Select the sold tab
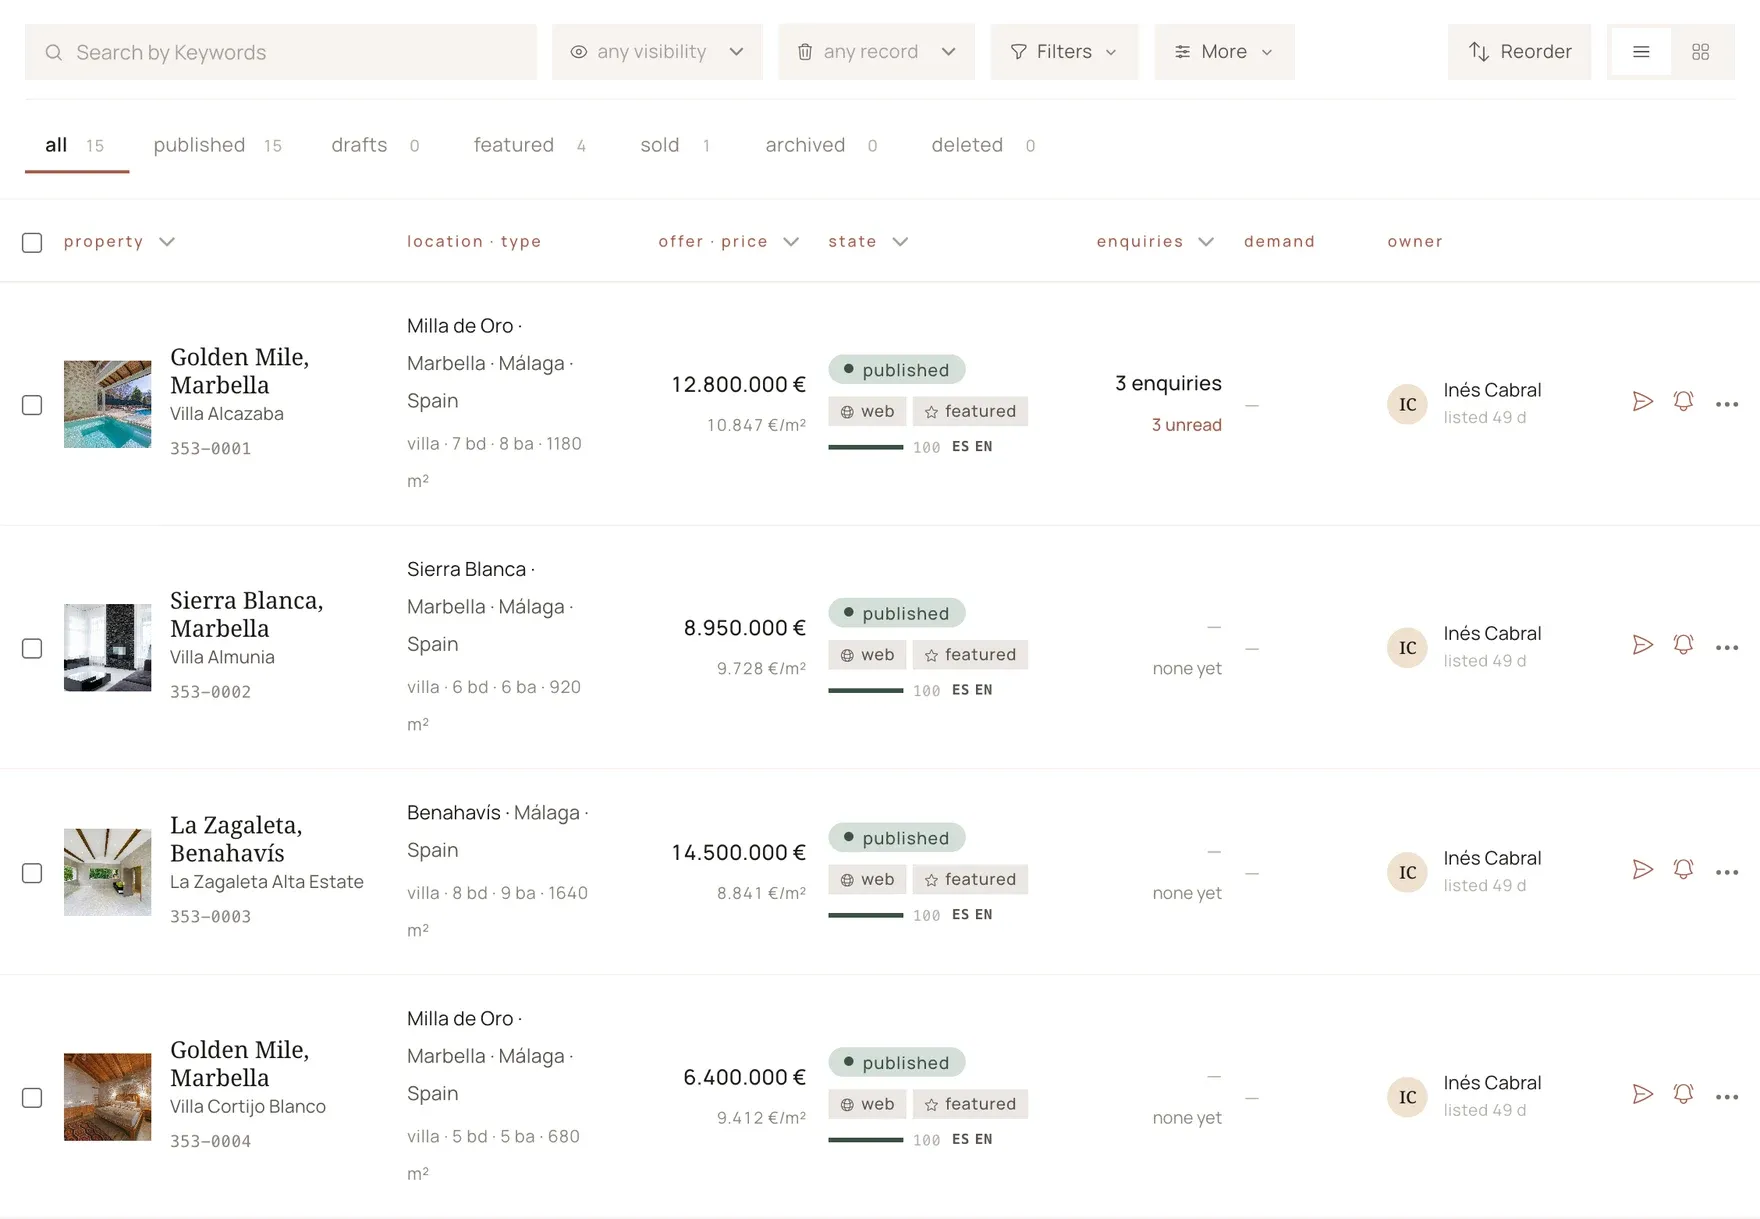 pos(675,145)
